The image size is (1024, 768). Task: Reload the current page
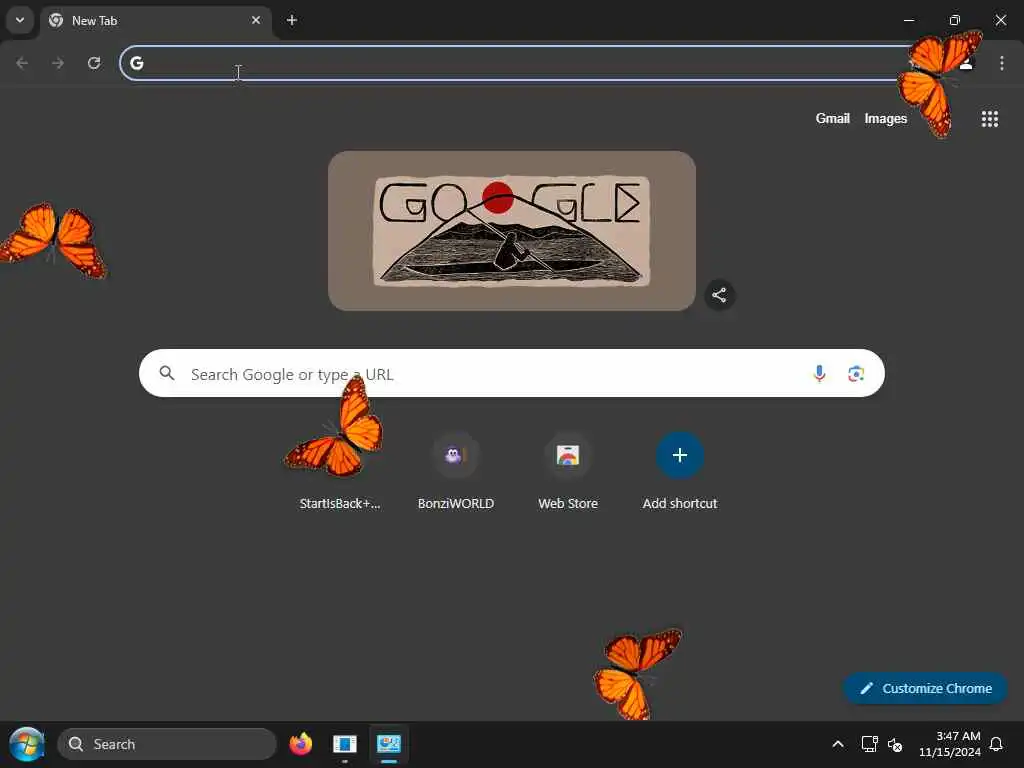[94, 63]
